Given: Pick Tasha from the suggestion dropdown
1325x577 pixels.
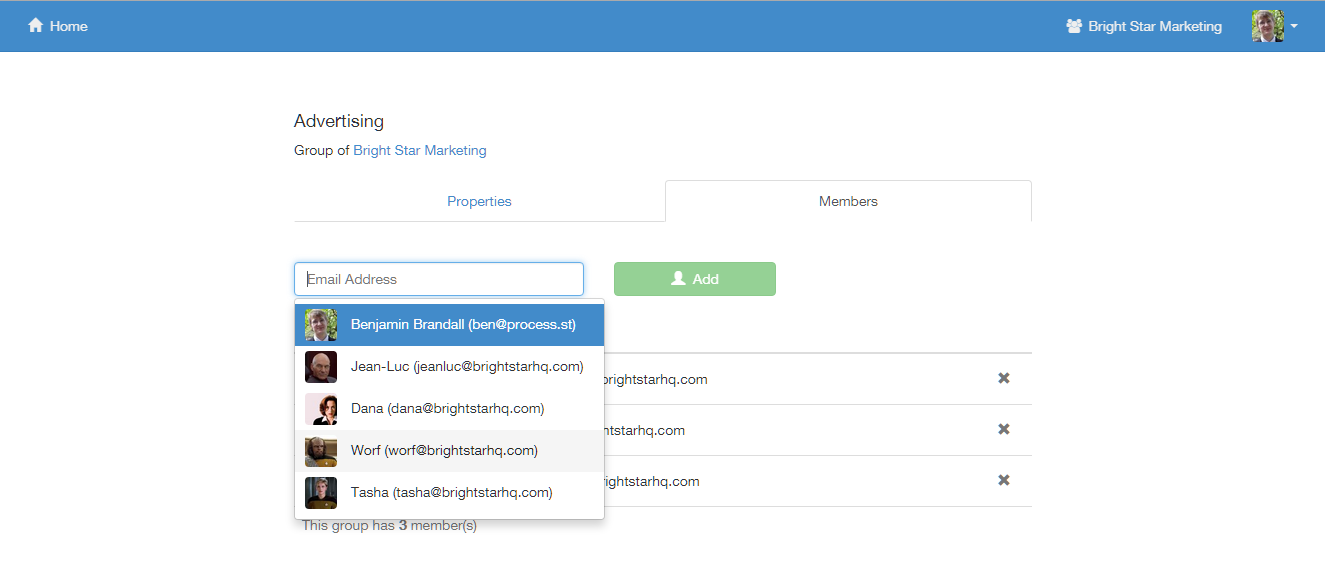Looking at the screenshot, I should pyautogui.click(x=451, y=493).
